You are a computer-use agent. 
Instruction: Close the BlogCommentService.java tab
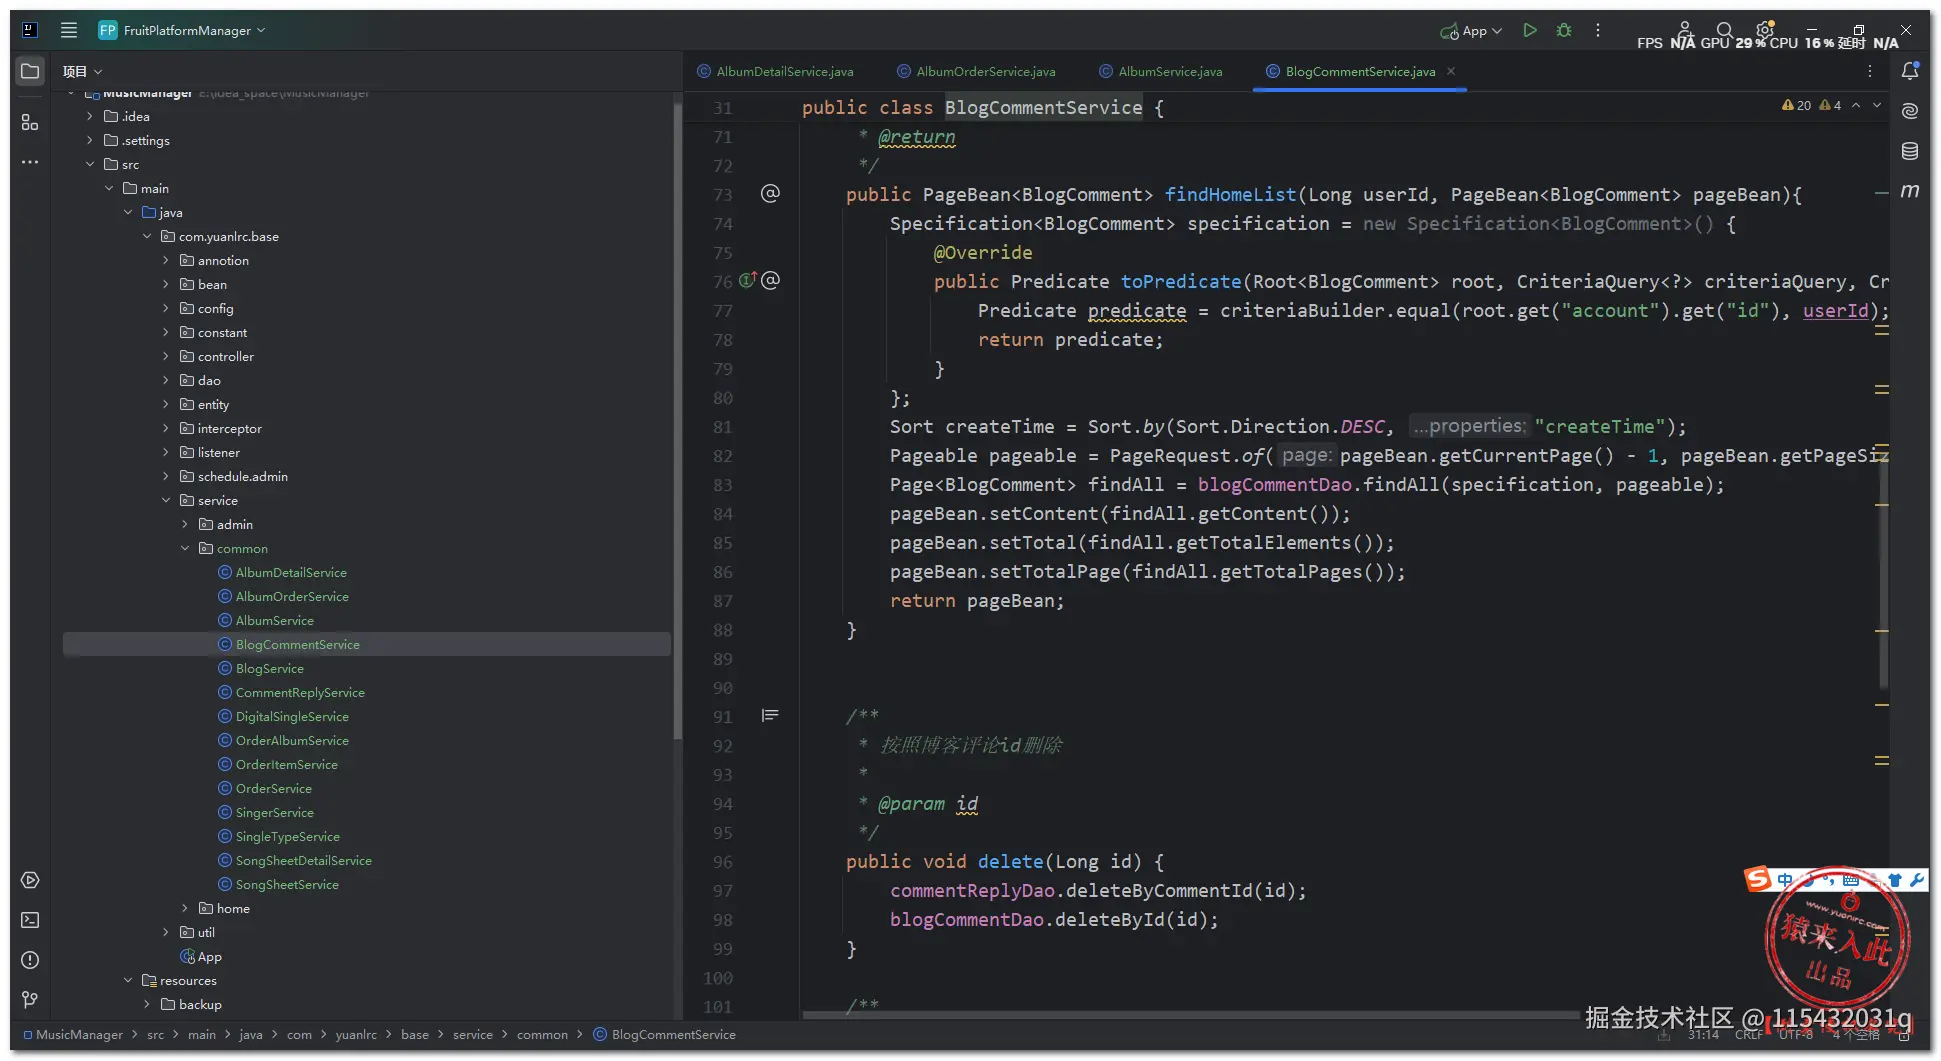(1451, 71)
